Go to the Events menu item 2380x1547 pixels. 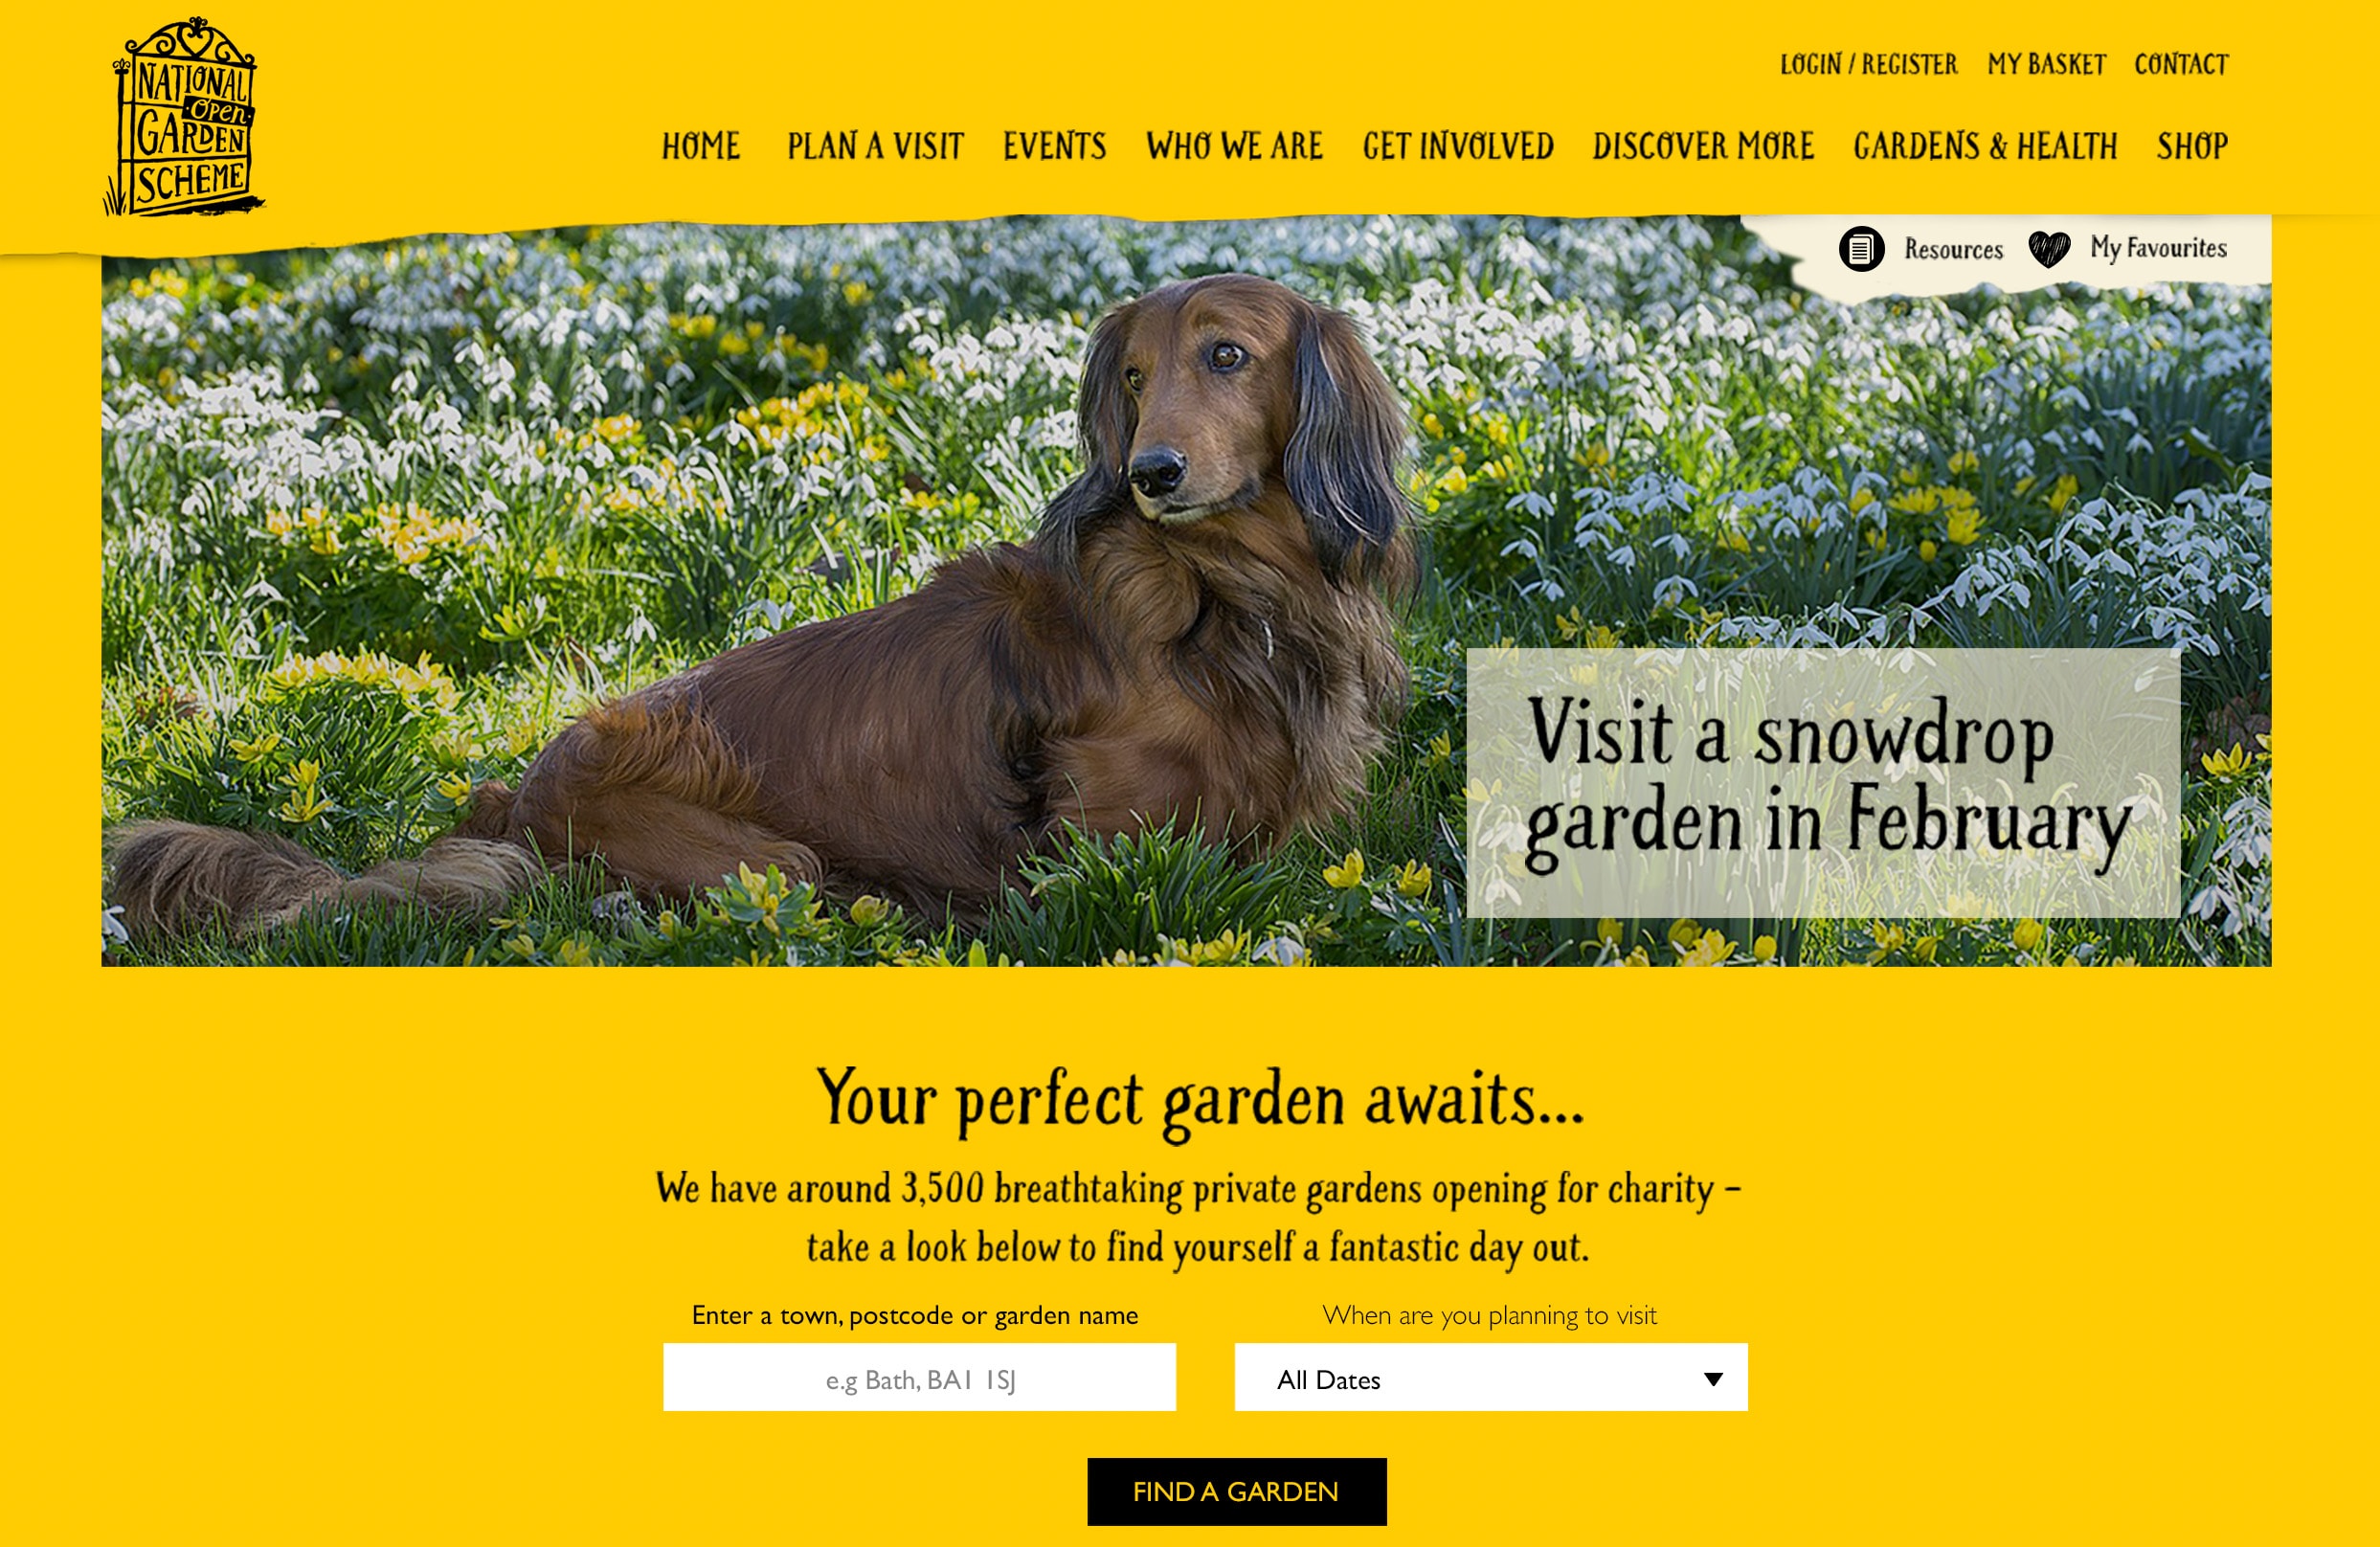click(x=1055, y=146)
